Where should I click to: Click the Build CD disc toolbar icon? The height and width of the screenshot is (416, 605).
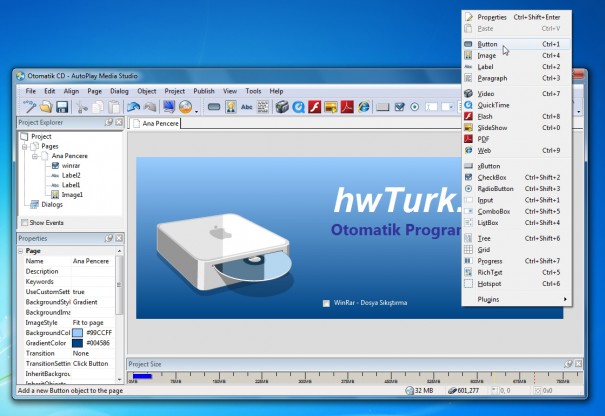click(186, 107)
